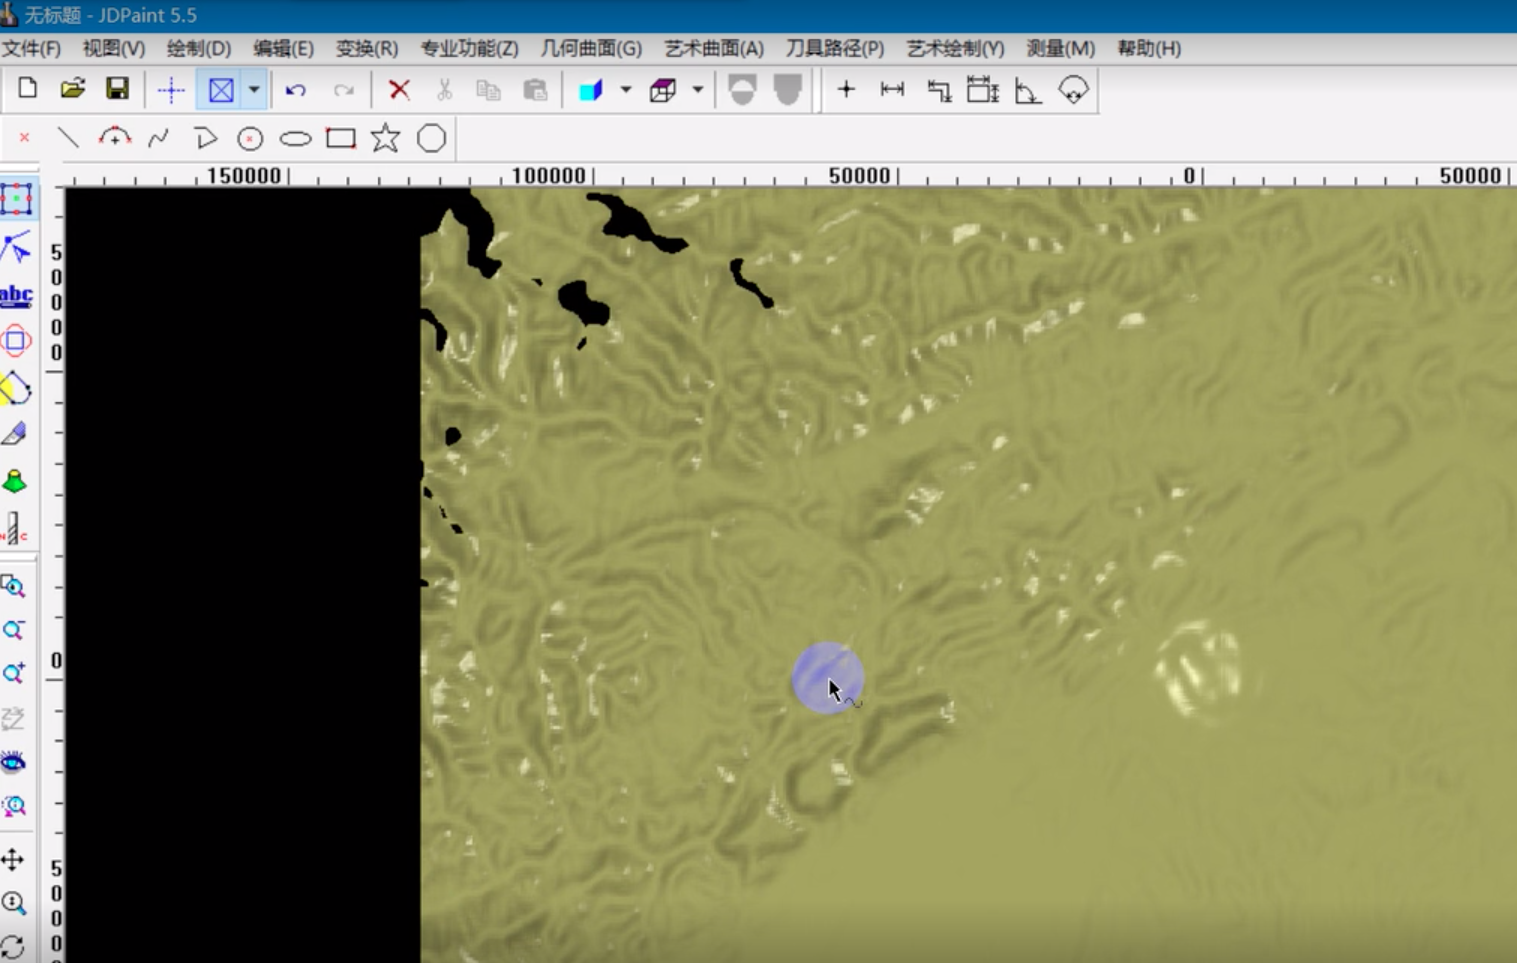This screenshot has height=963, width=1517.
Task: Zoom in with the plus magnifier
Action: tap(13, 673)
